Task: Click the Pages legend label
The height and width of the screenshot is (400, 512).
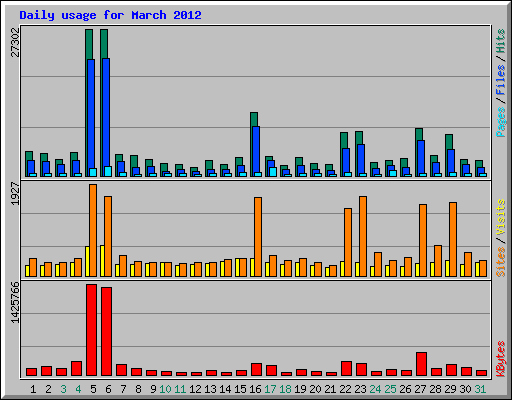Action: (501, 122)
